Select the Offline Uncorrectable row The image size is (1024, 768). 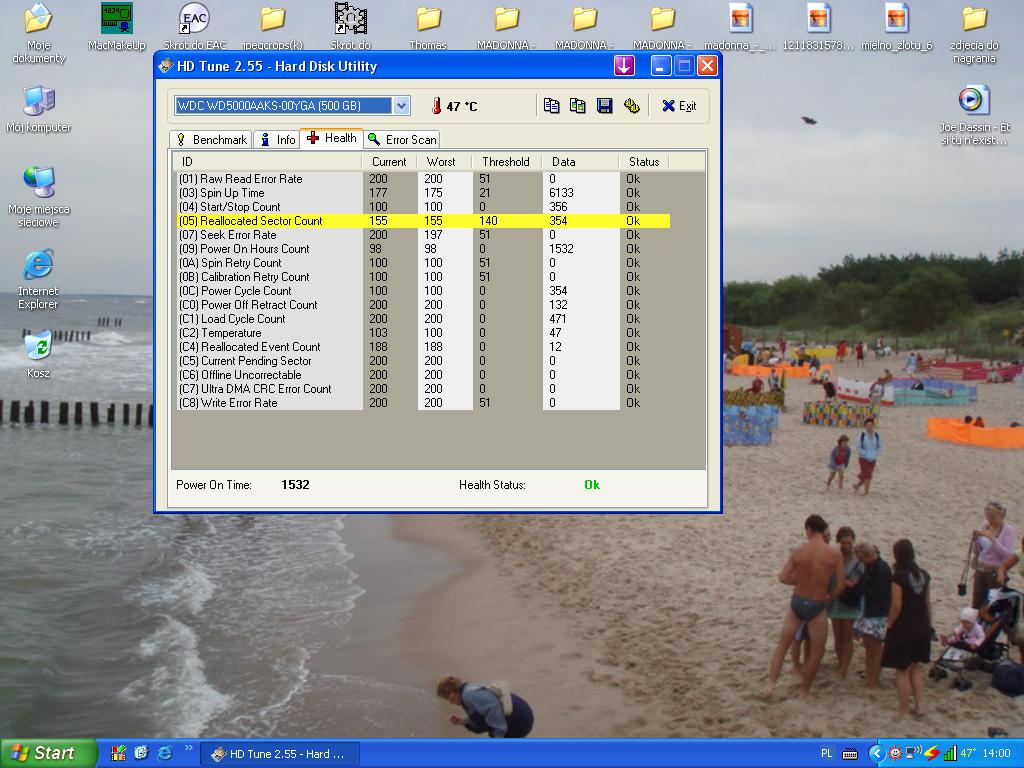coord(422,375)
